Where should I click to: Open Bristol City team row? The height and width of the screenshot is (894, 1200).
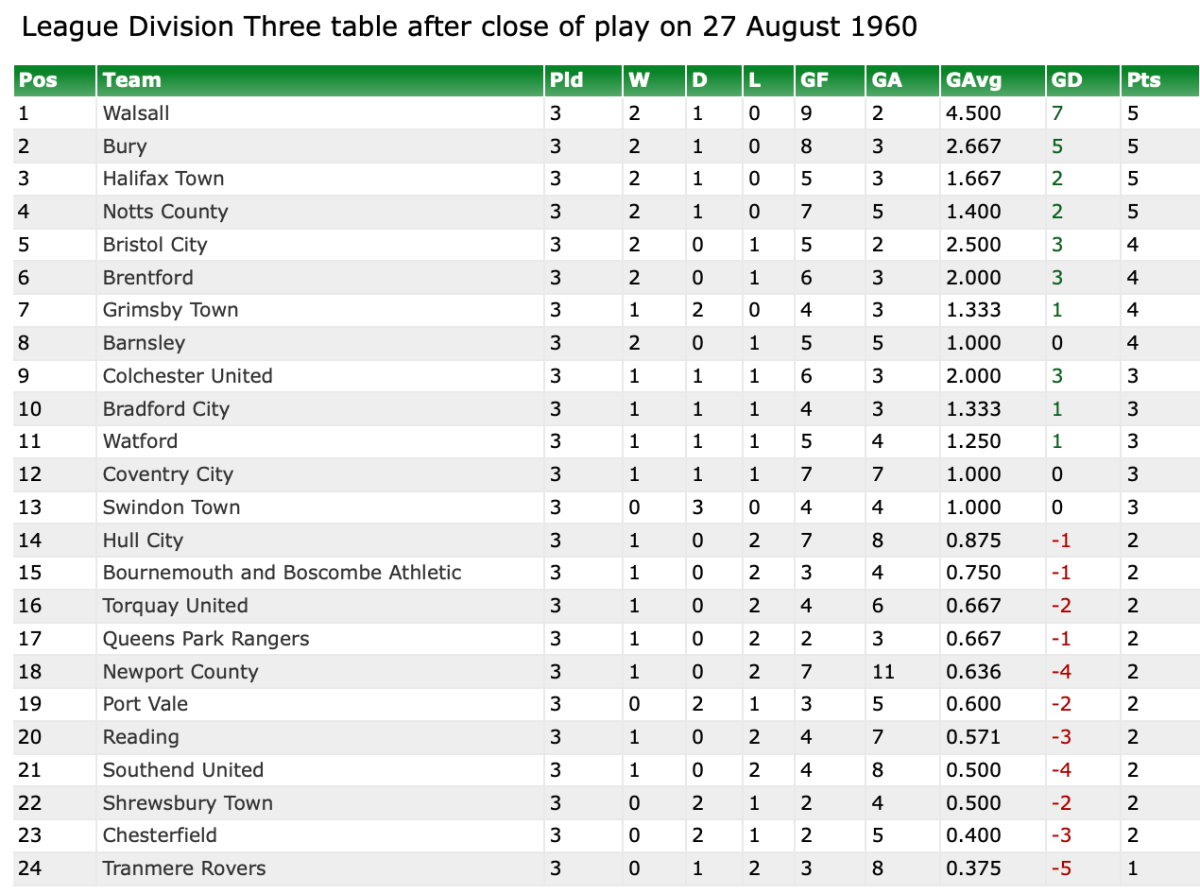tap(154, 245)
